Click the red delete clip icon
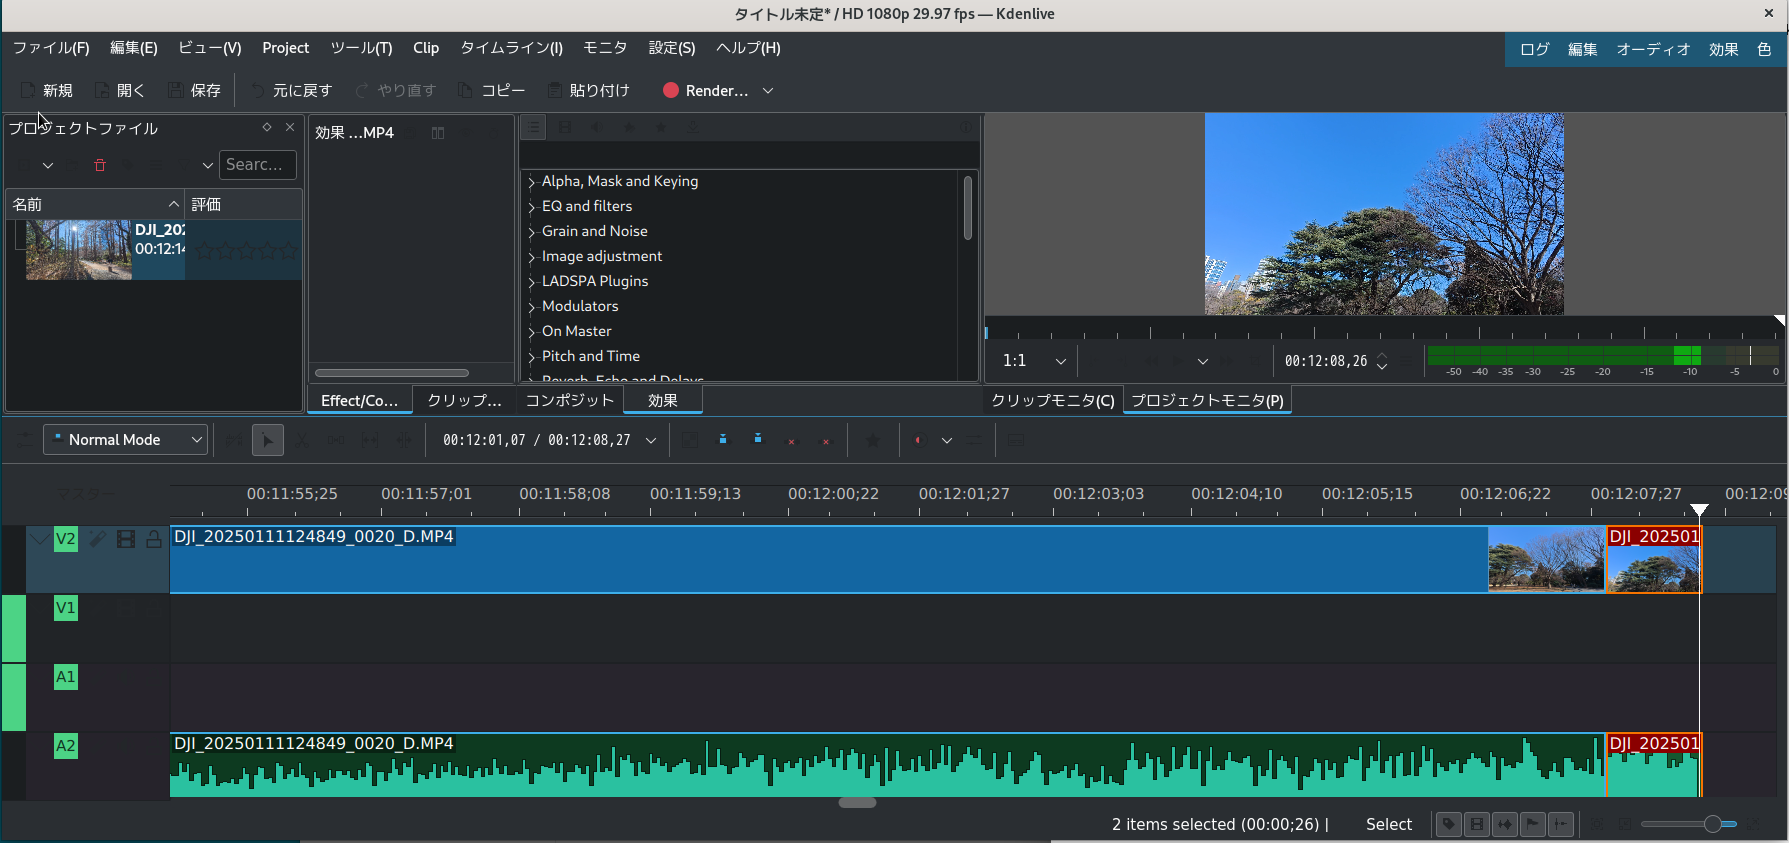 (x=100, y=165)
